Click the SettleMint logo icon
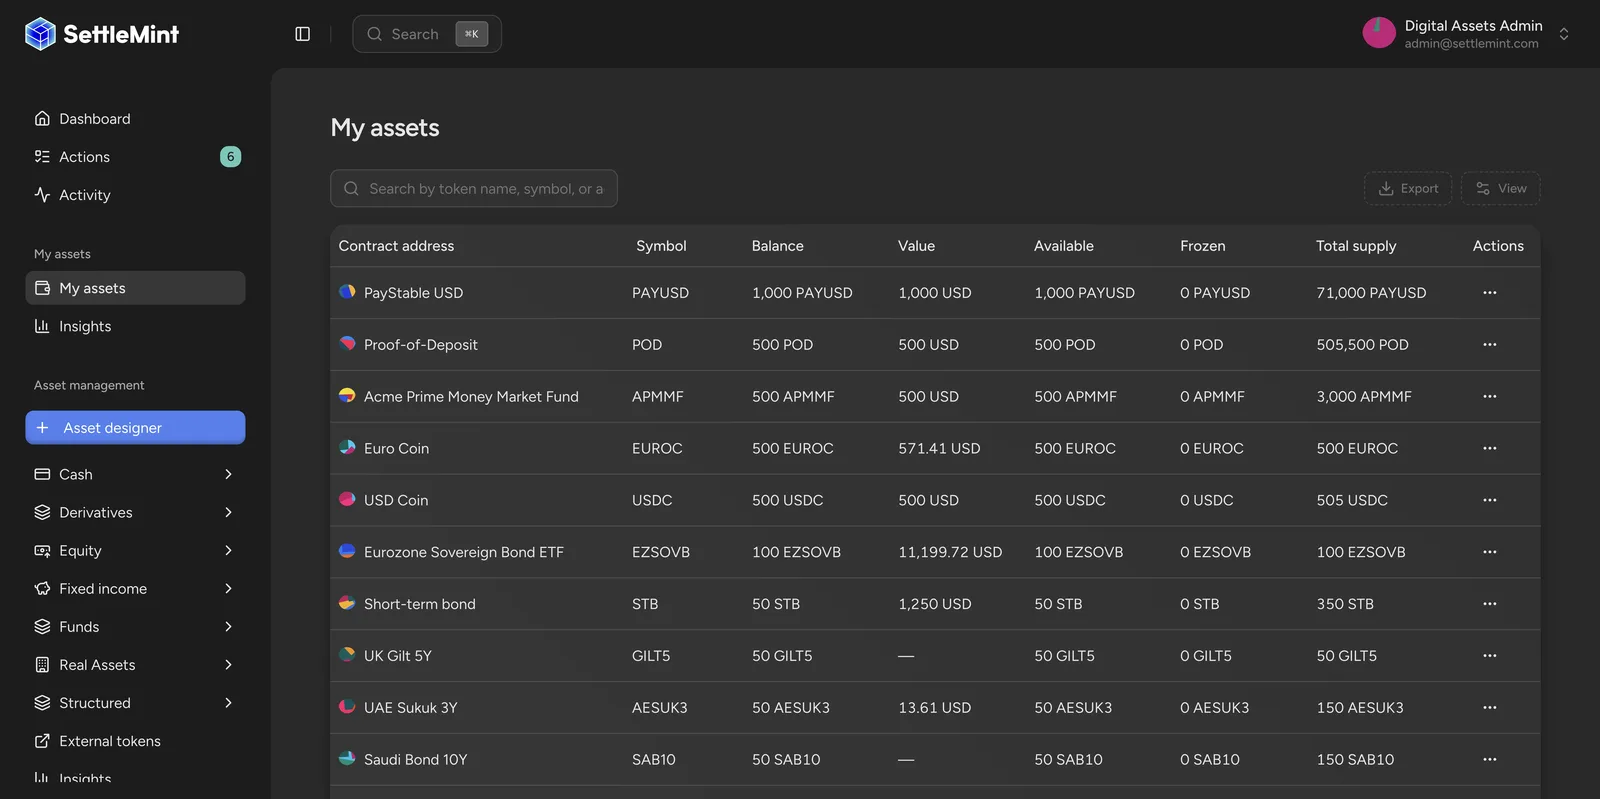1600x799 pixels. pyautogui.click(x=40, y=34)
